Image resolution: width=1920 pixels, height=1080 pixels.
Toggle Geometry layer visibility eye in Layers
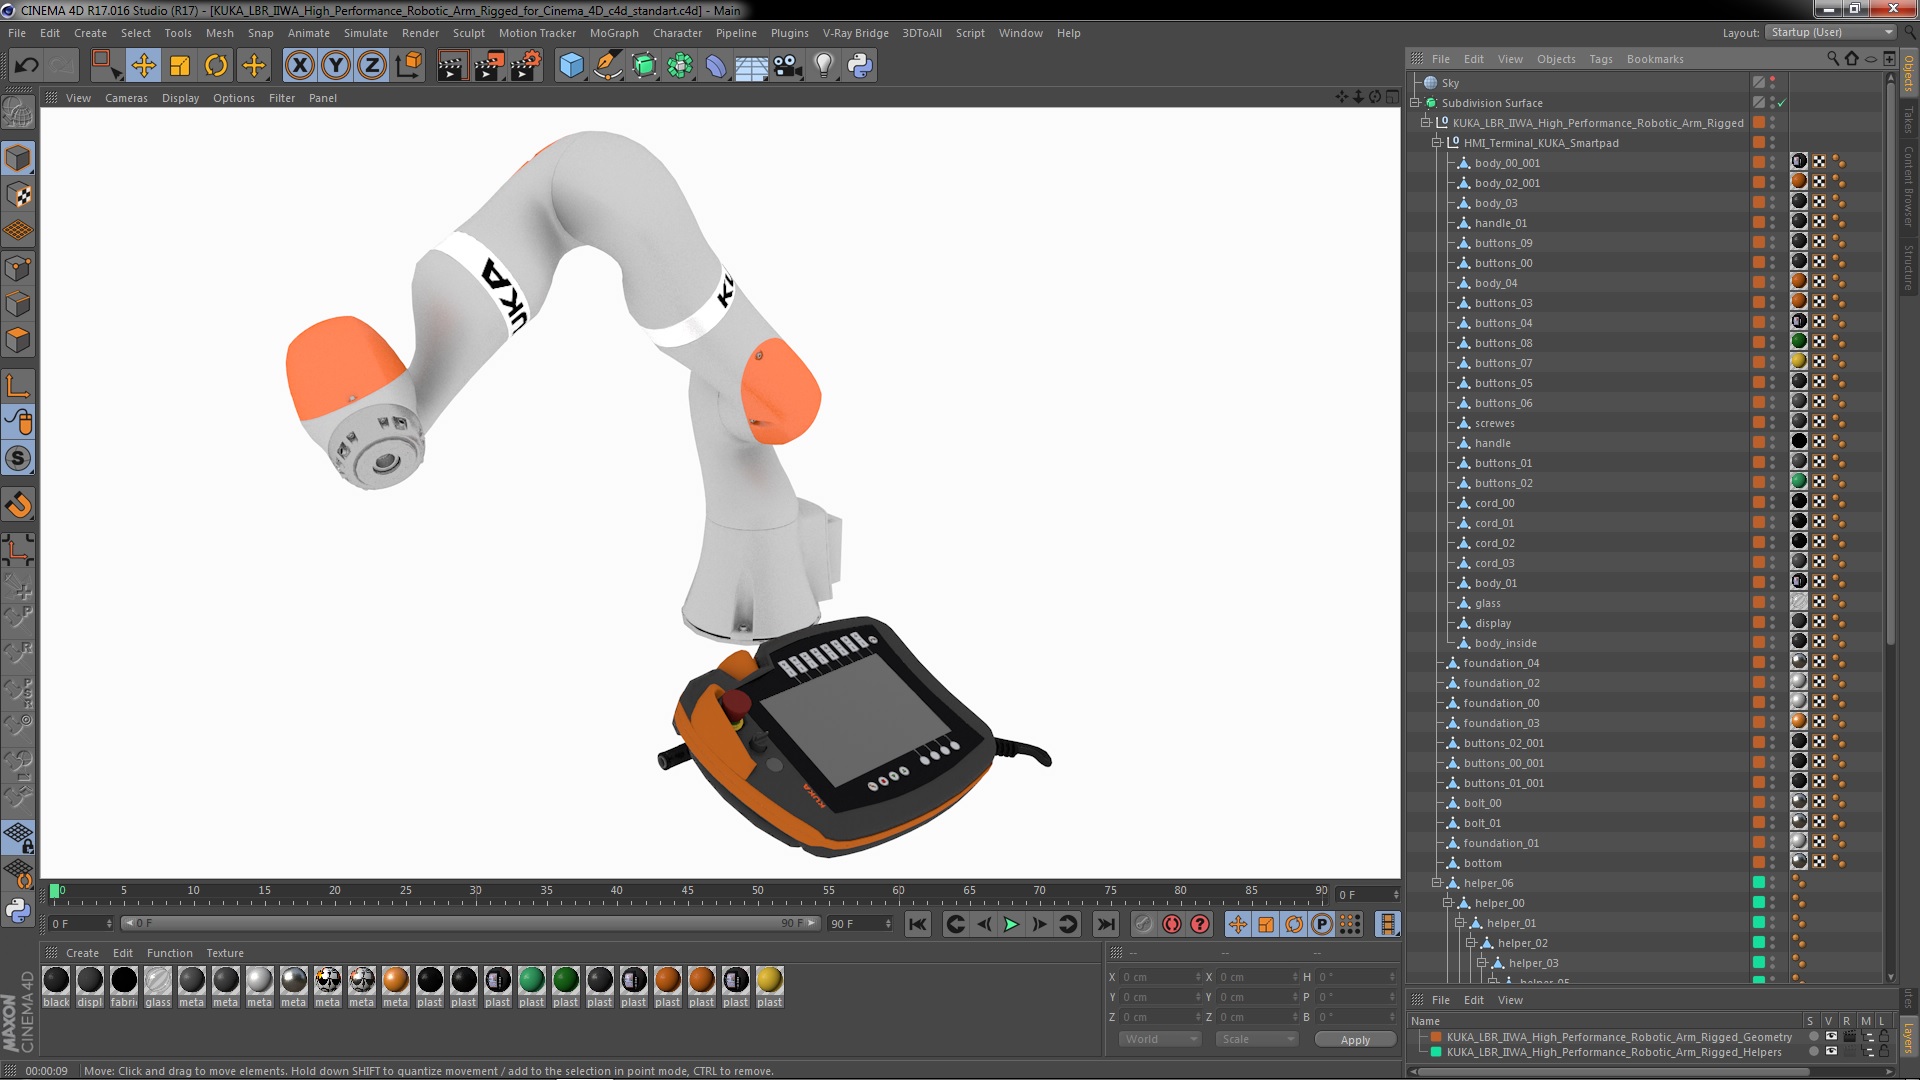1831,1037
